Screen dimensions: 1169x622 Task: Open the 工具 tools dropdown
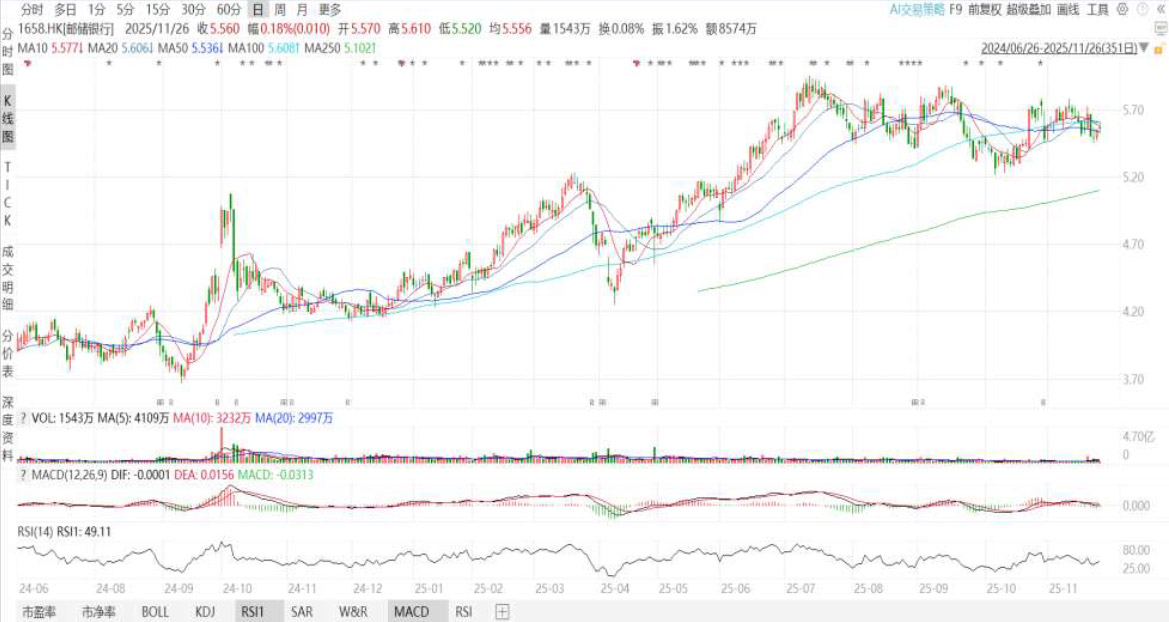[x=1097, y=10]
